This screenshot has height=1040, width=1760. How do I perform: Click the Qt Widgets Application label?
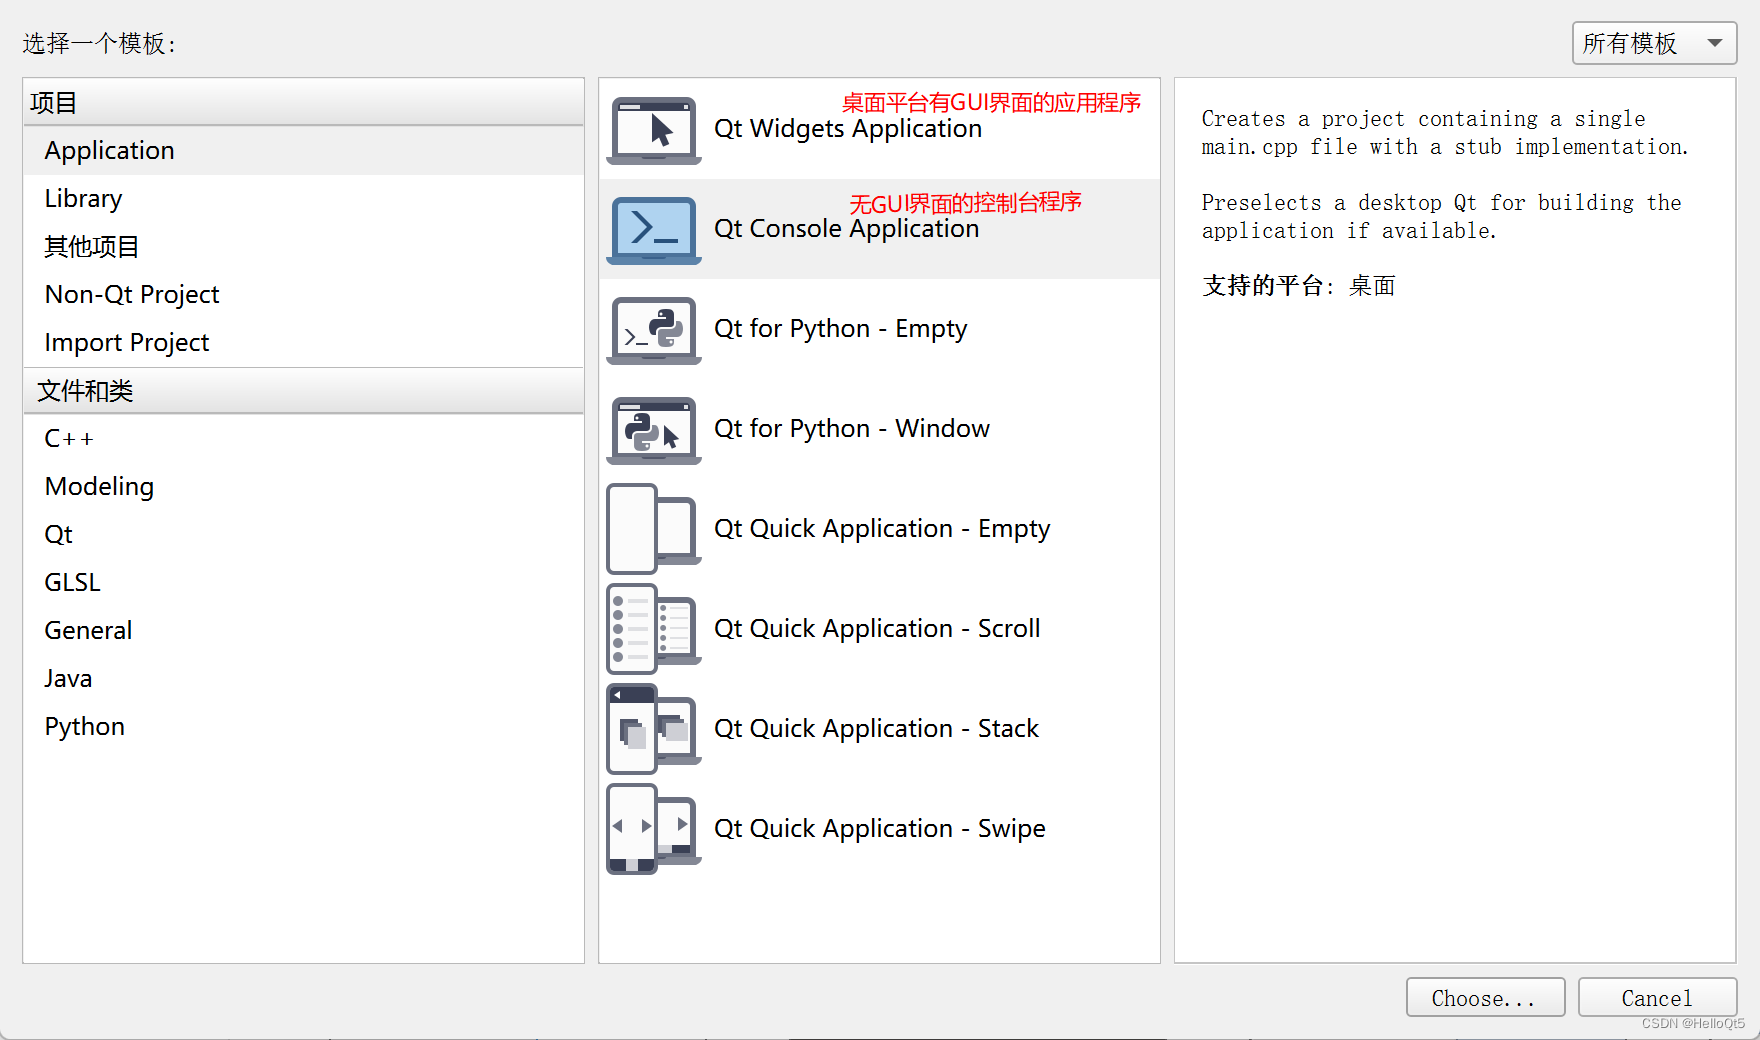click(848, 129)
